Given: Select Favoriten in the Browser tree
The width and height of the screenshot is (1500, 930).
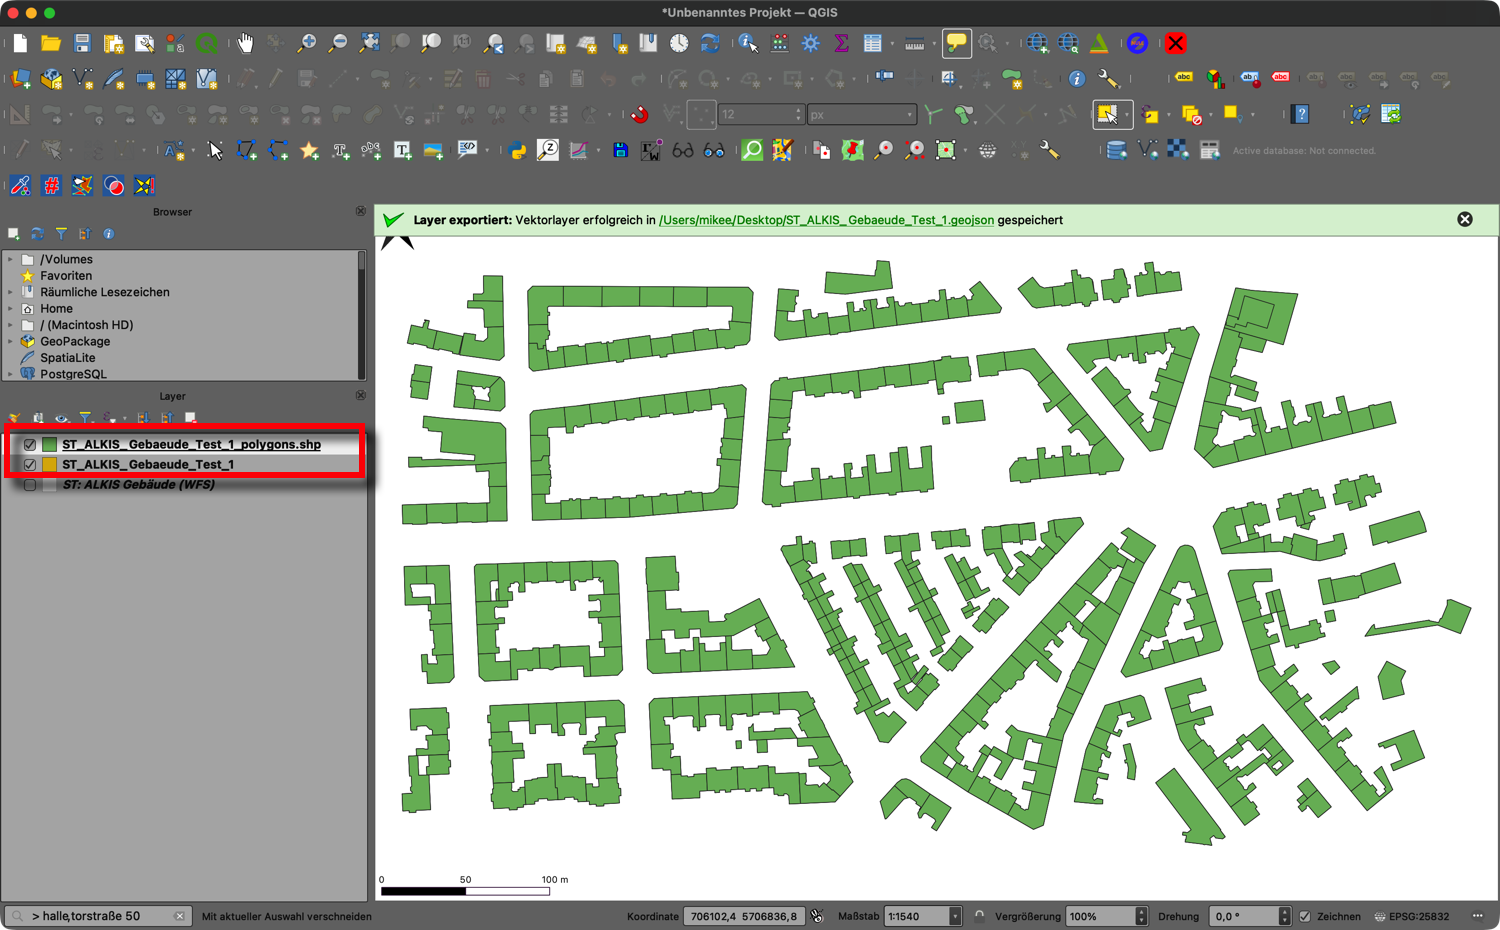Looking at the screenshot, I should (66, 276).
